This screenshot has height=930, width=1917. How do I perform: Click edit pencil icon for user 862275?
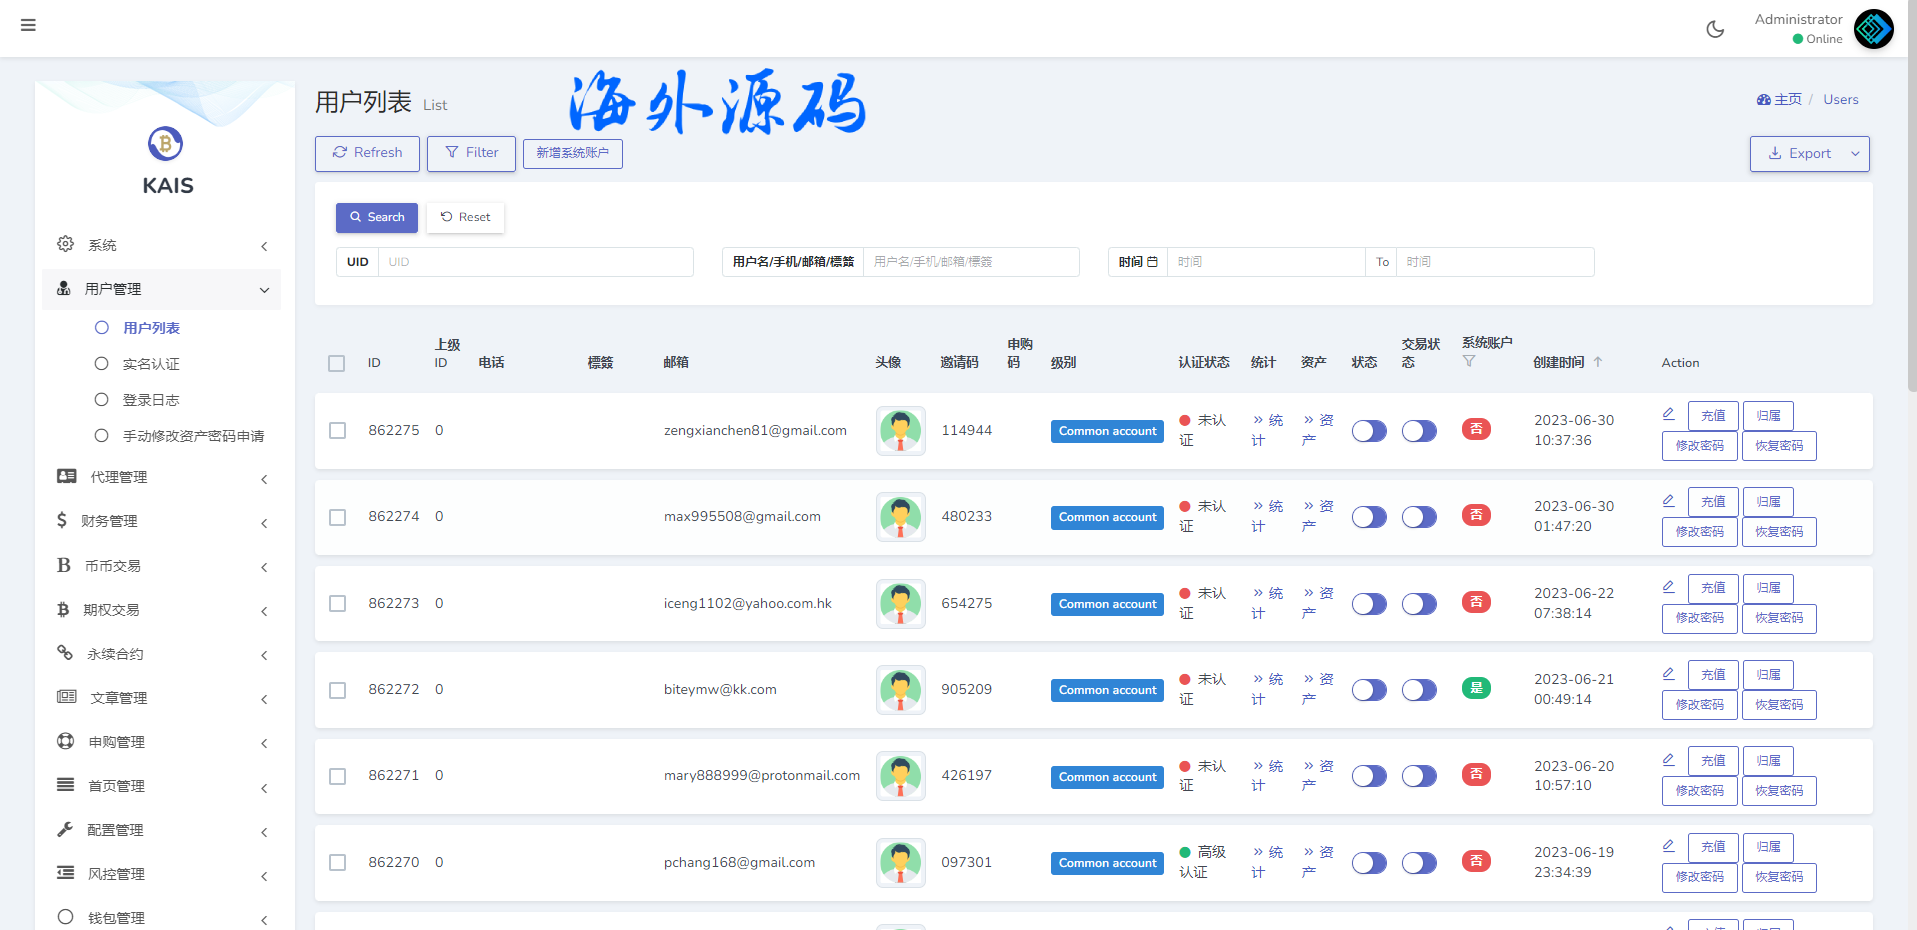coord(1668,414)
